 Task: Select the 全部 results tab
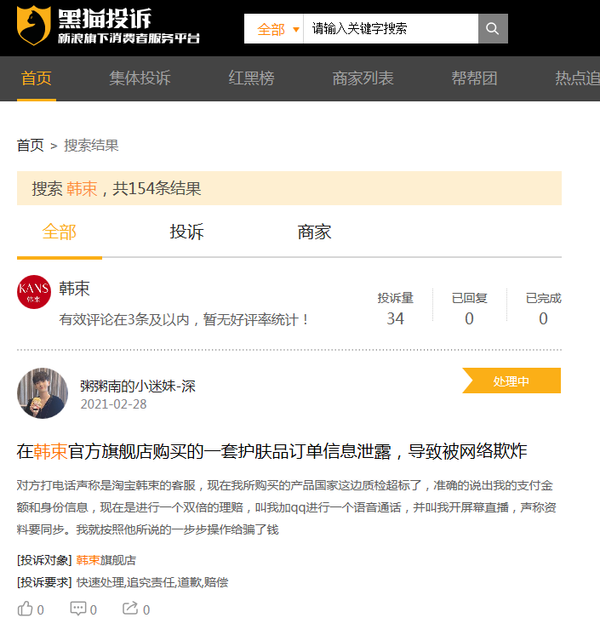click(x=59, y=232)
